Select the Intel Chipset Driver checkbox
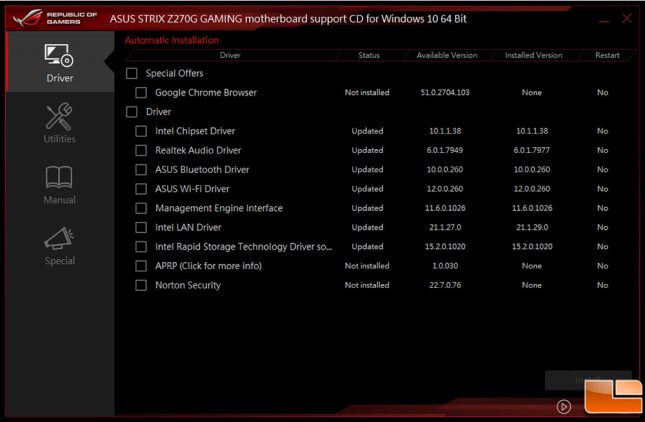 pos(141,131)
